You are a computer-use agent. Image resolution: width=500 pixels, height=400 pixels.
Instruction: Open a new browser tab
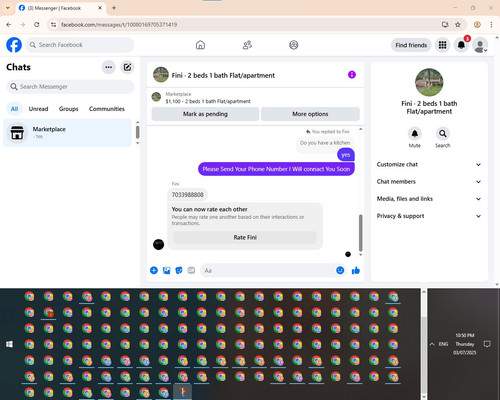(x=114, y=8)
